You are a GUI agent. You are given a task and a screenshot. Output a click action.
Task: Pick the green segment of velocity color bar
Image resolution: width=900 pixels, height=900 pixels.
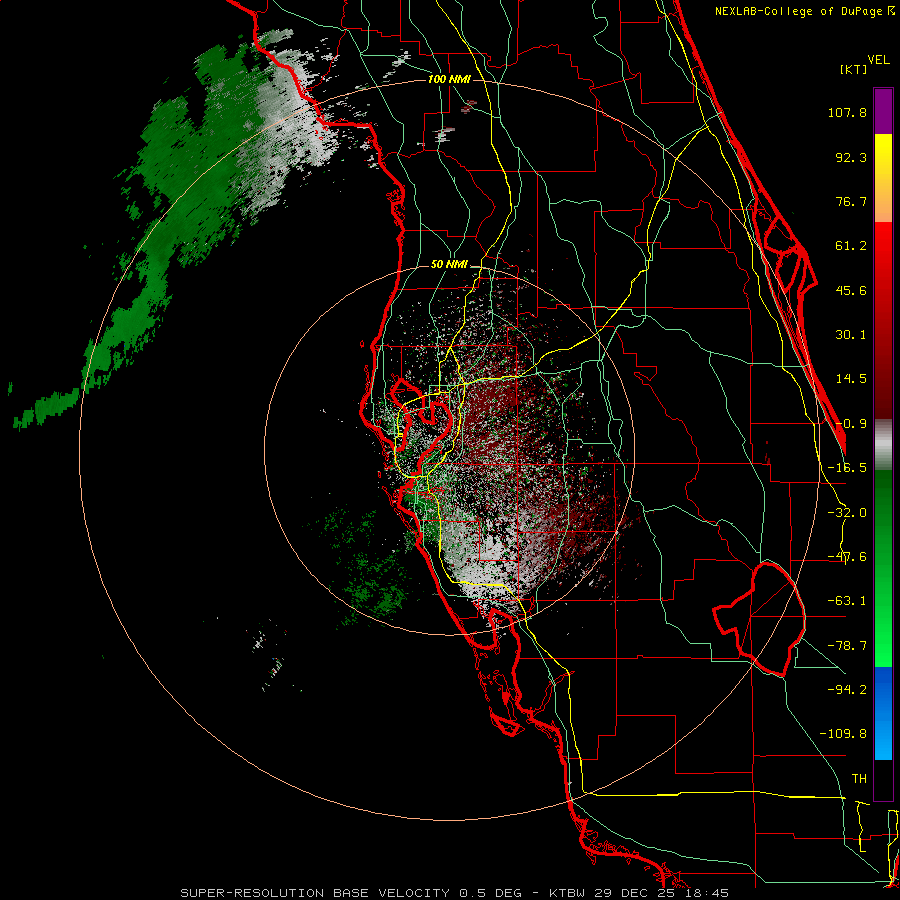883,568
